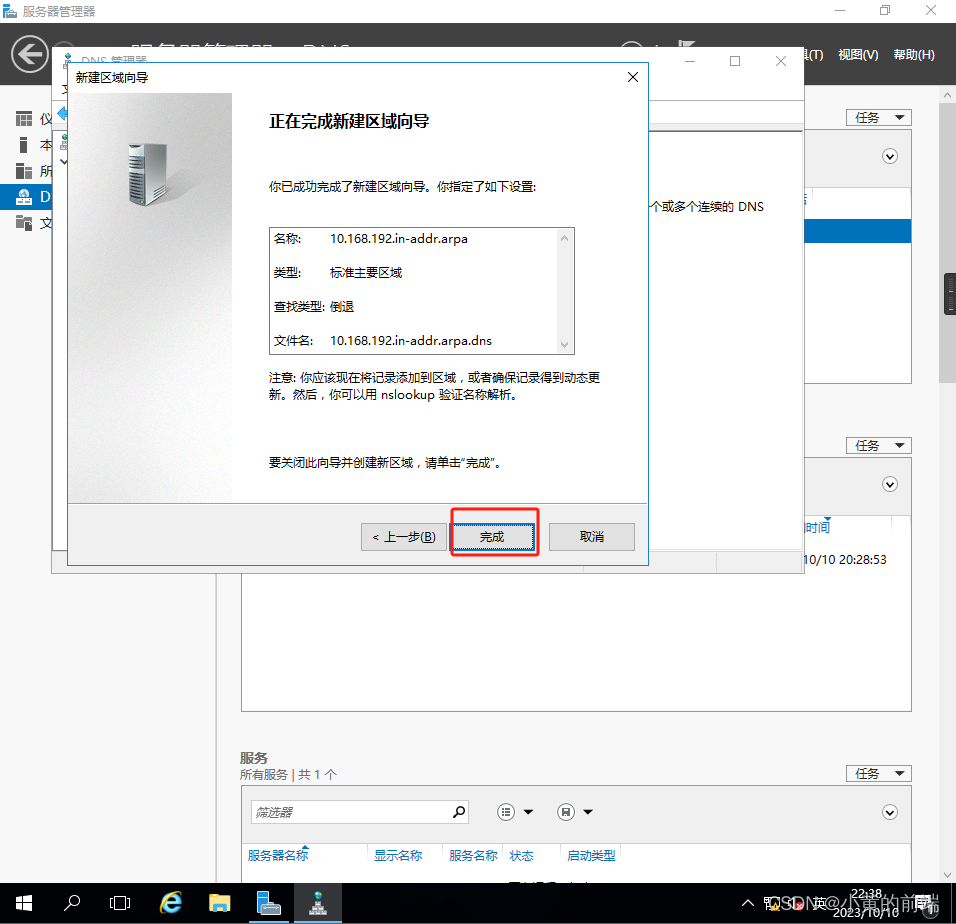Select the dashboard icon in the sidebar
956x924 pixels.
click(24, 119)
